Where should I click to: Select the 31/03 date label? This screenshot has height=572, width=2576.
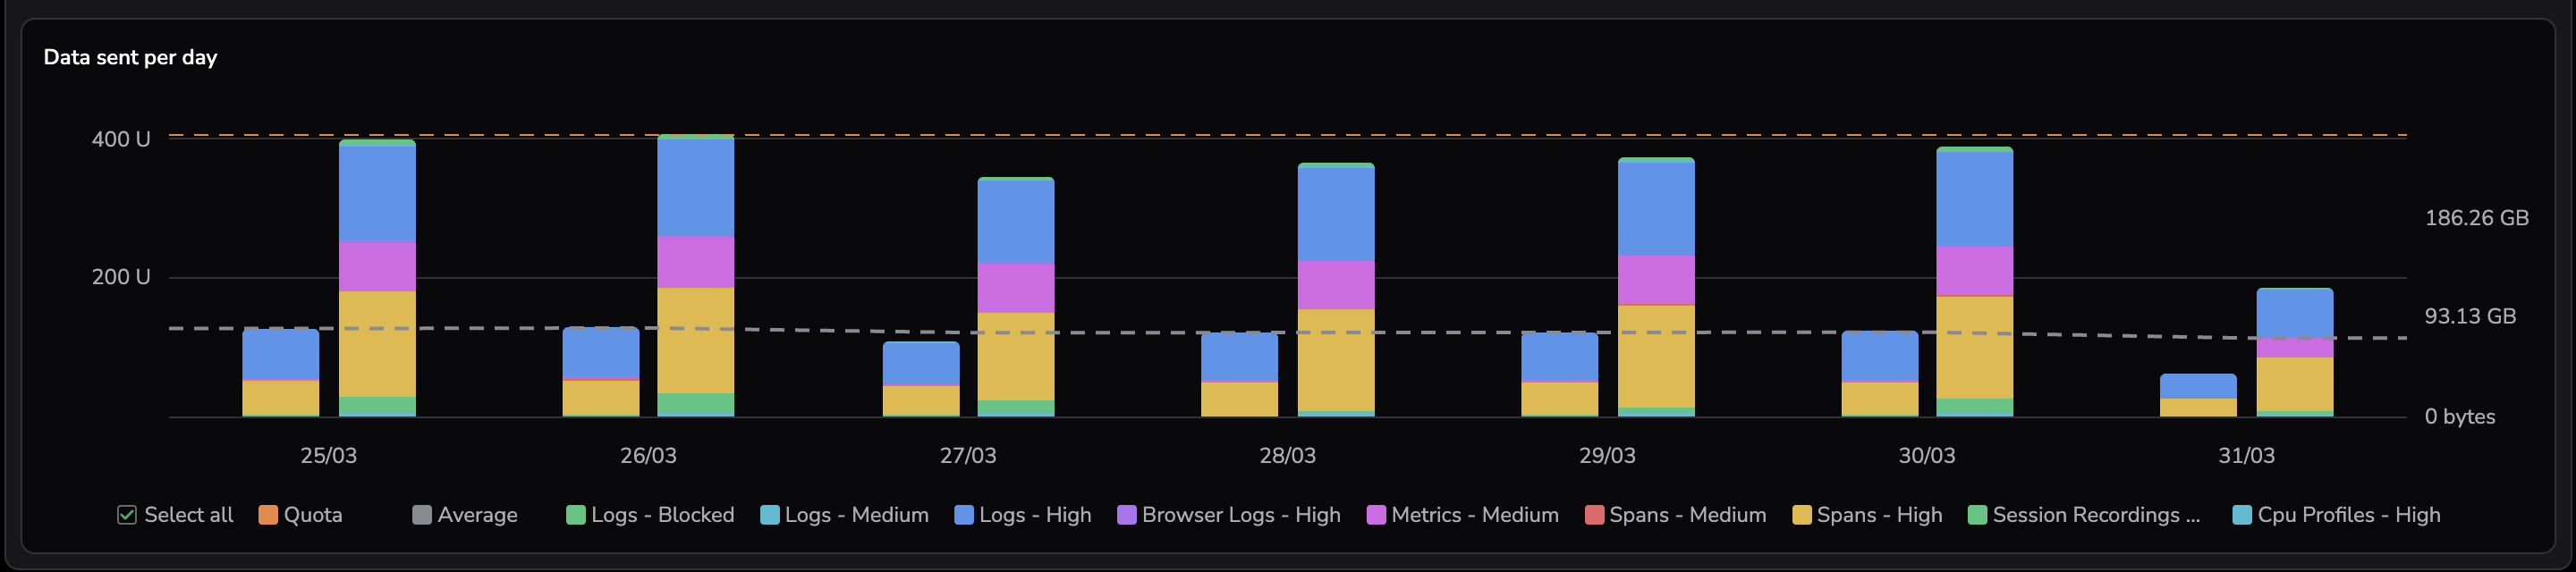point(2246,456)
